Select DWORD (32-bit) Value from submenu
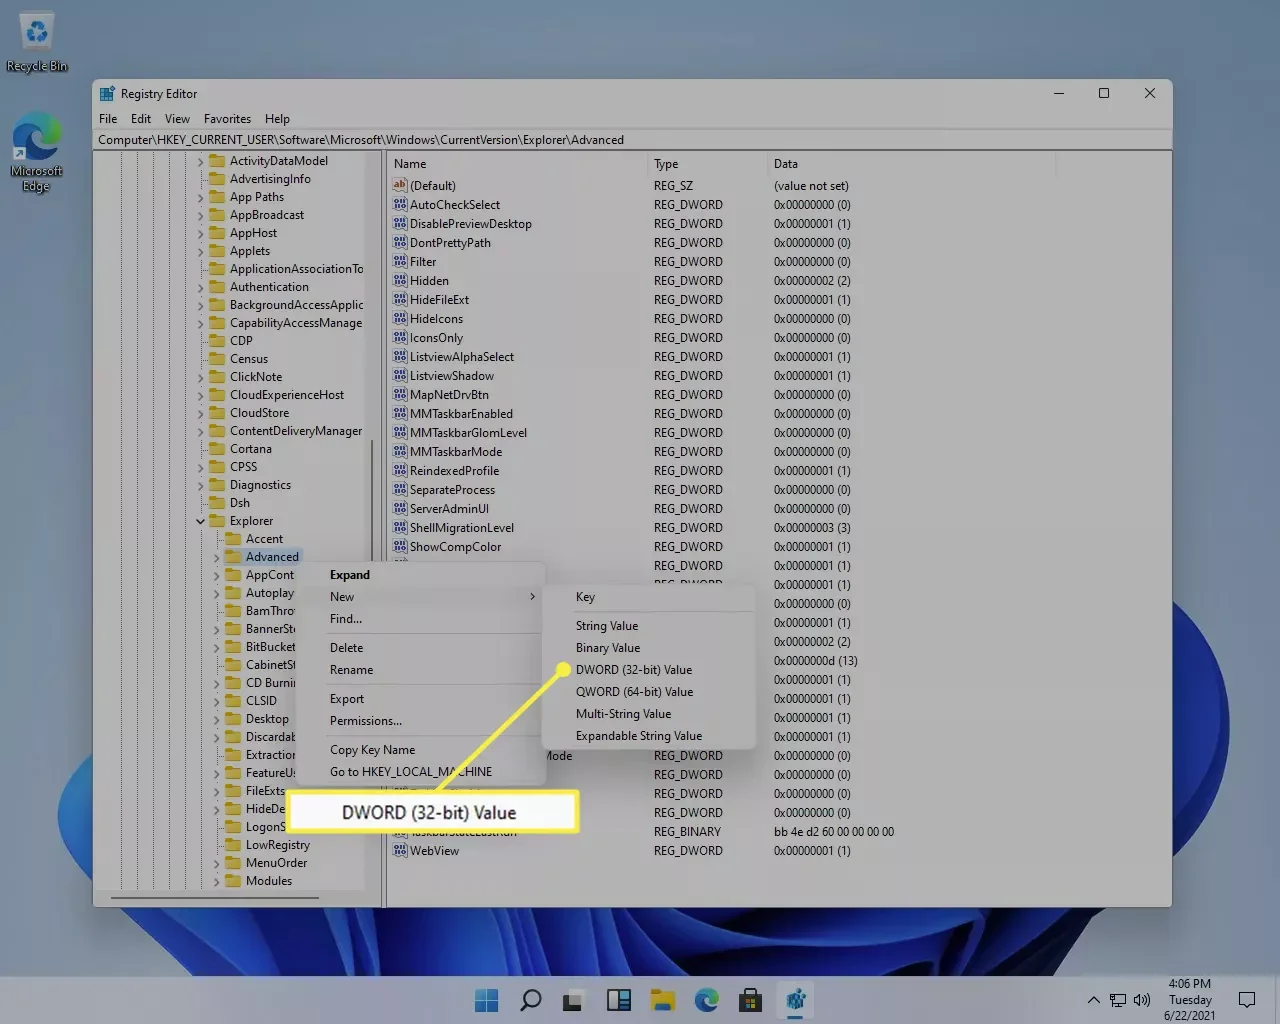 633,670
